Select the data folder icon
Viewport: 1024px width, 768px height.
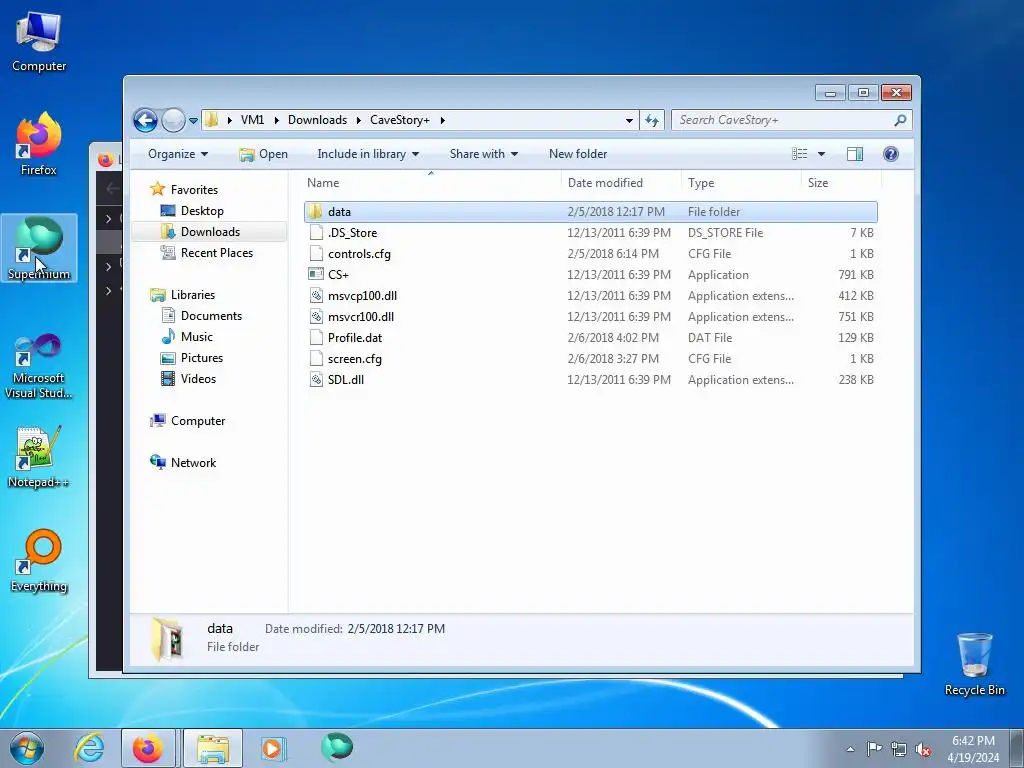pos(315,212)
